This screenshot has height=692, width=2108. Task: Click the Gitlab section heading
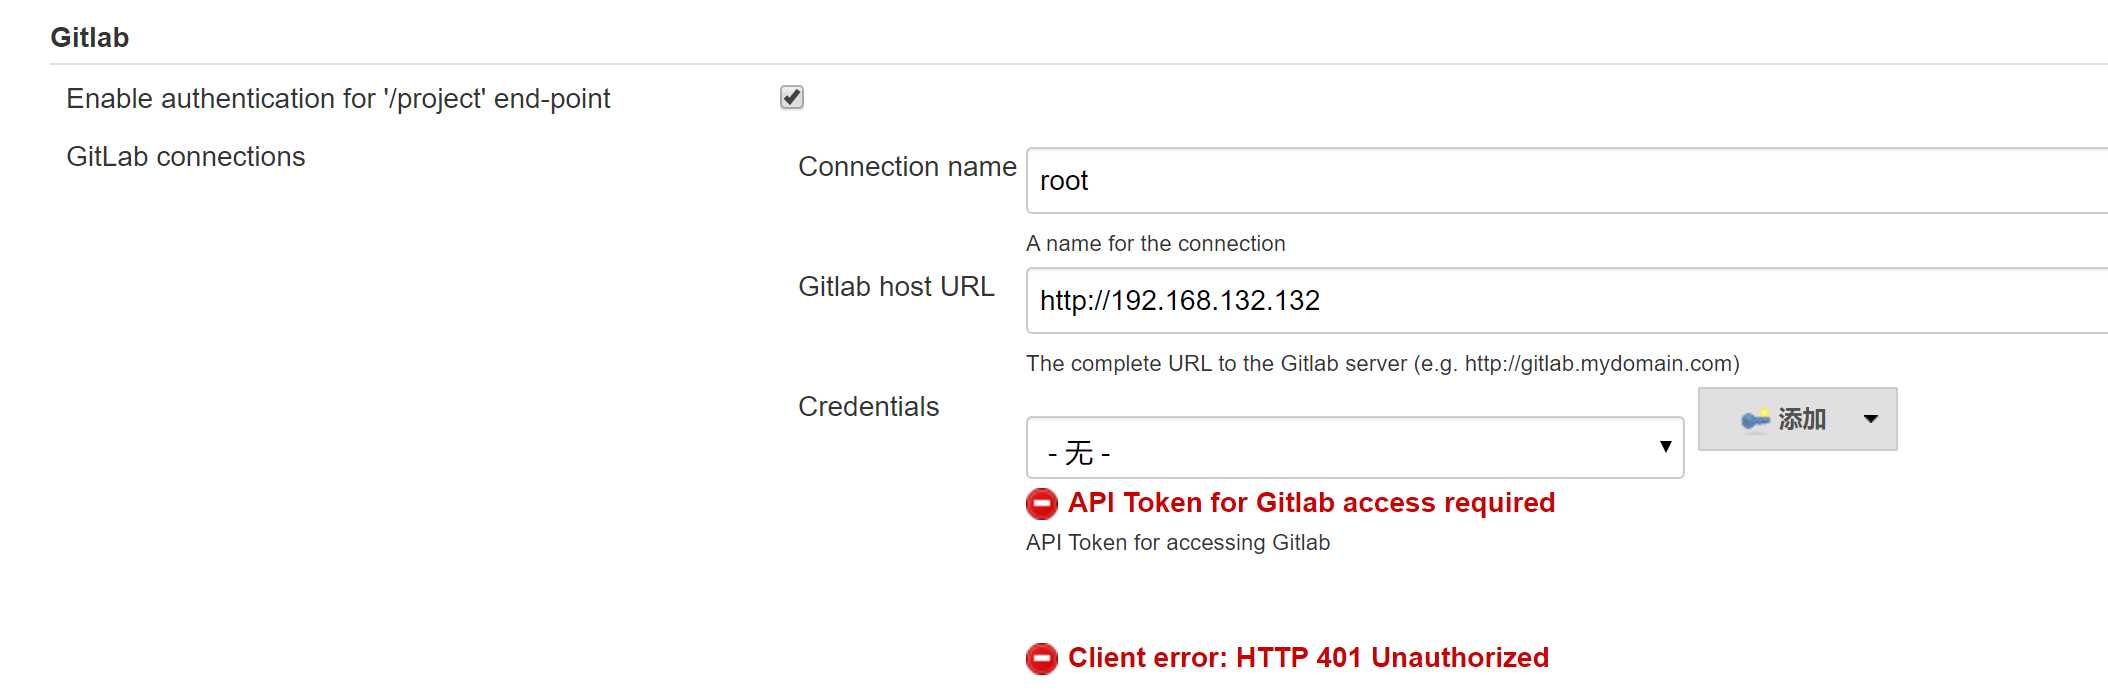[x=90, y=38]
